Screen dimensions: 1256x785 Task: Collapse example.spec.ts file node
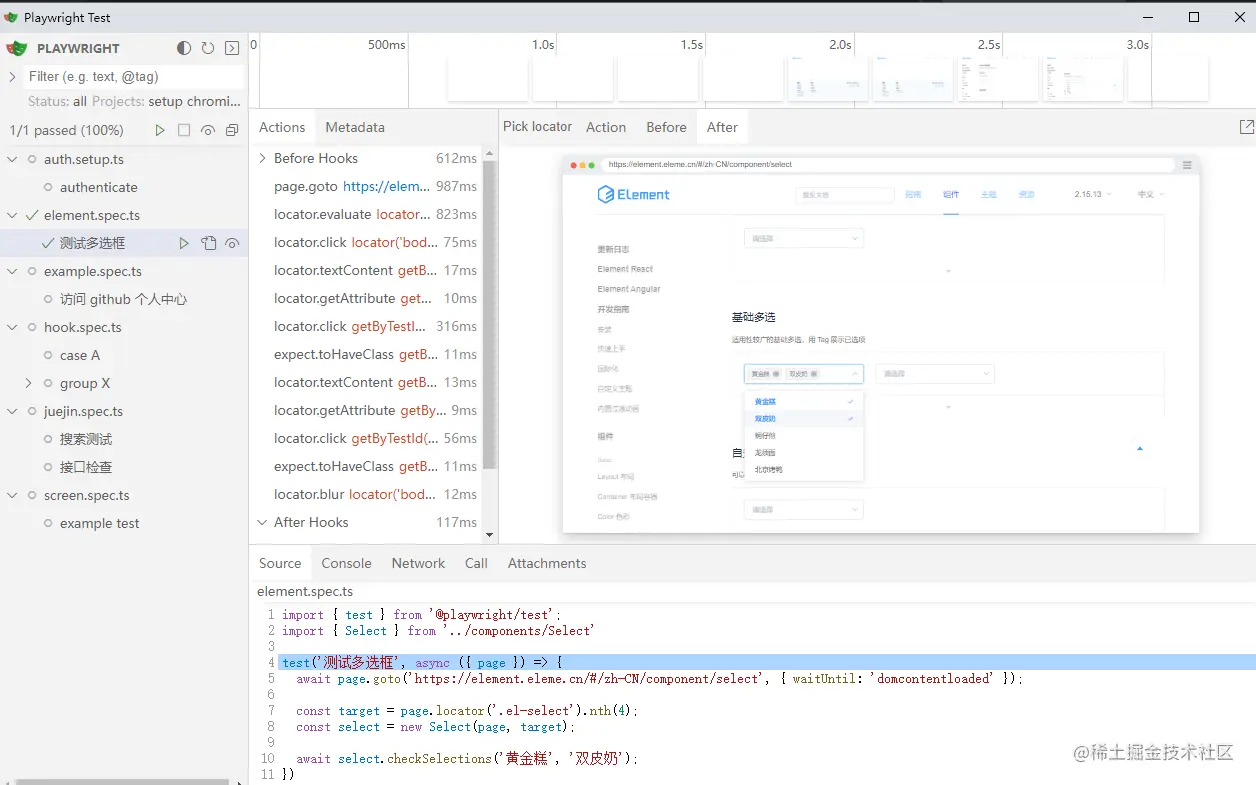tap(12, 271)
